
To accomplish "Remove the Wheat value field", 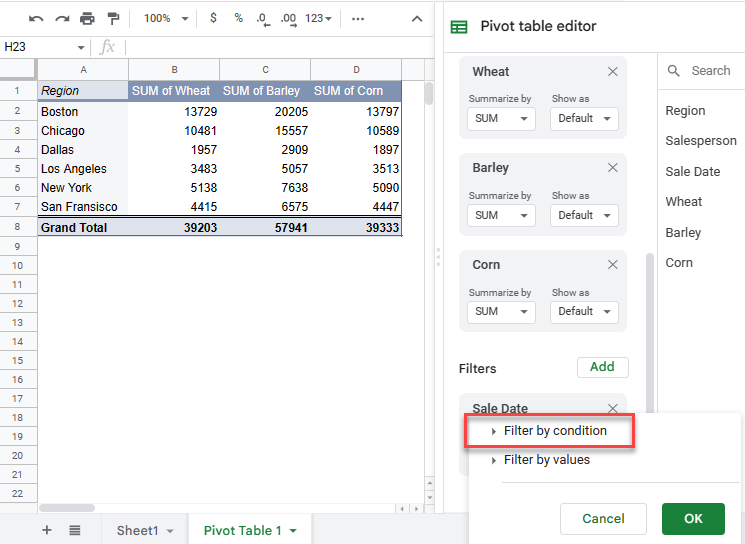I will [613, 72].
